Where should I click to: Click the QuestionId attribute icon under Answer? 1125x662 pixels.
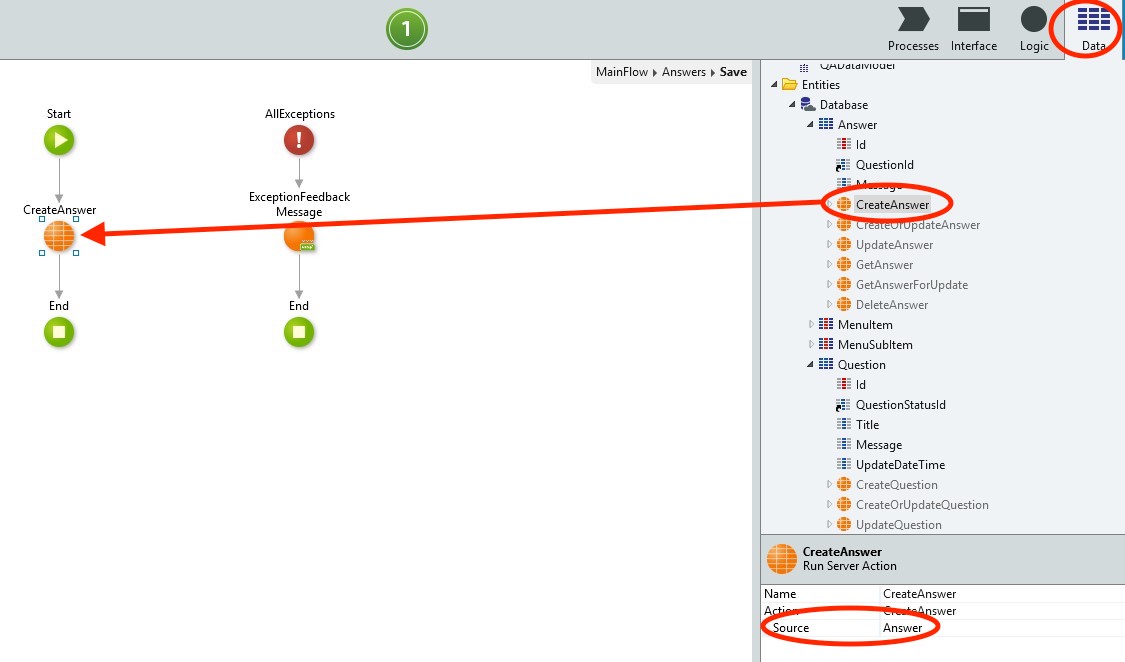843,165
